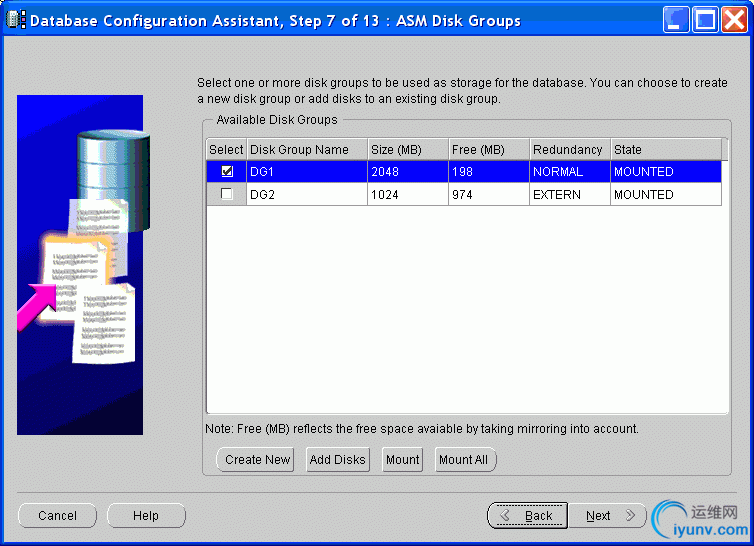Click the Select column header

[226, 150]
